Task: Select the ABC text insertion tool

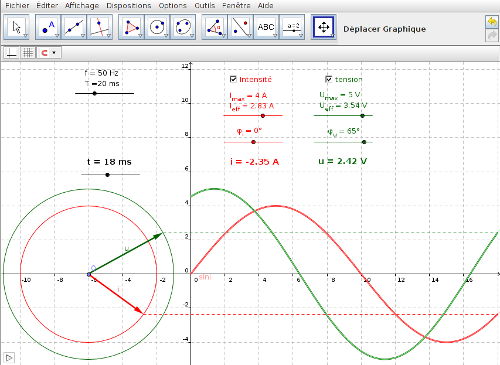Action: point(266,27)
